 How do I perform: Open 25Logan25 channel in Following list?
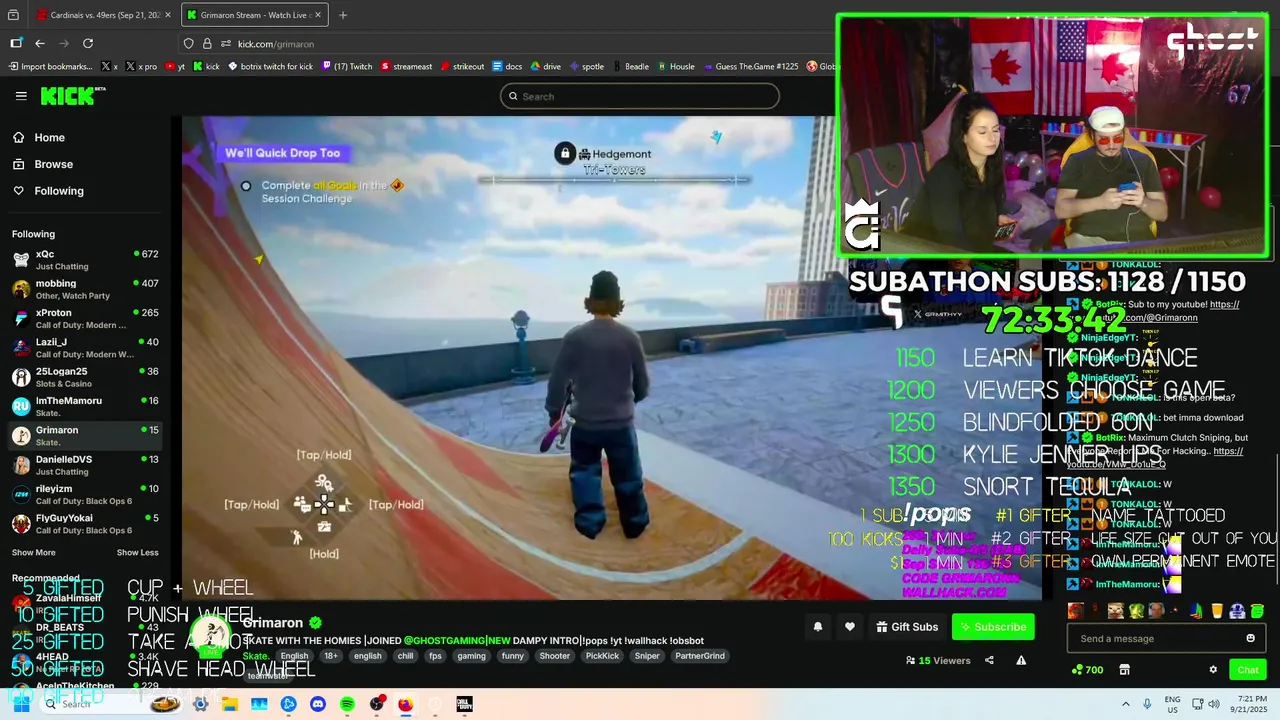pyautogui.click(x=86, y=377)
